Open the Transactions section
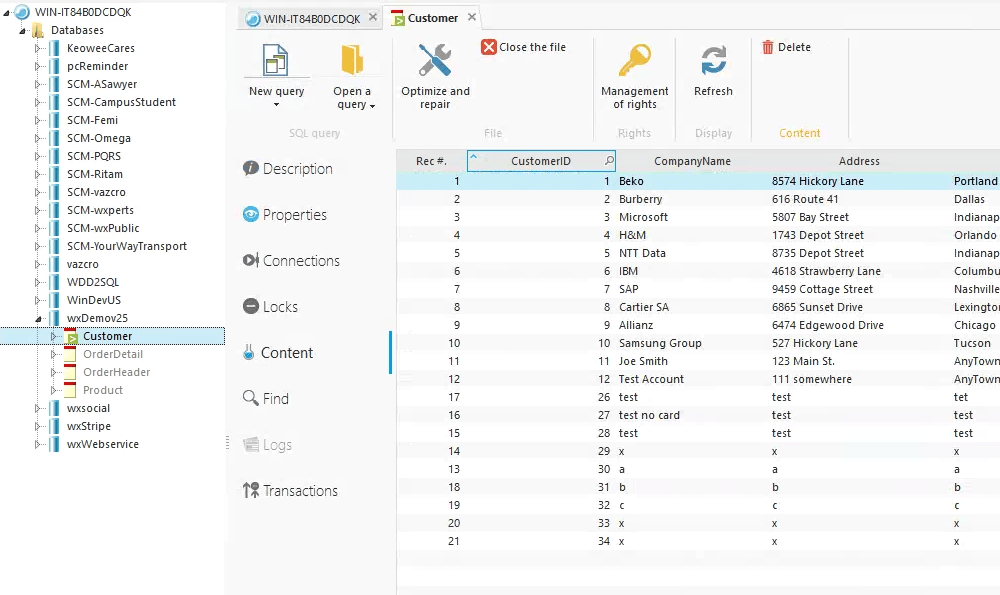This screenshot has width=1000, height=595. [x=299, y=491]
